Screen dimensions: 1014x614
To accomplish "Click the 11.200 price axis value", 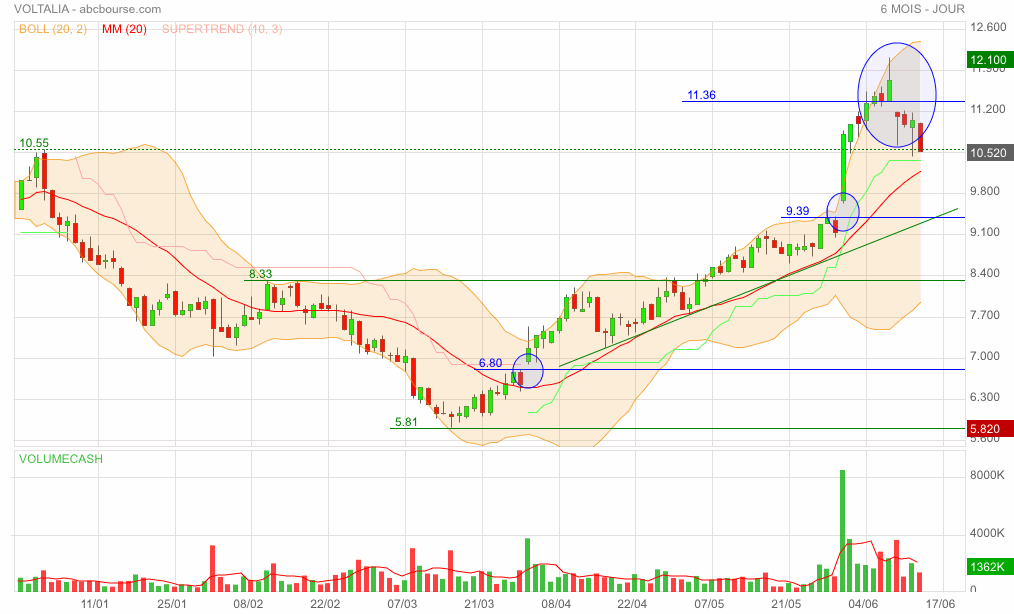I will [x=988, y=109].
